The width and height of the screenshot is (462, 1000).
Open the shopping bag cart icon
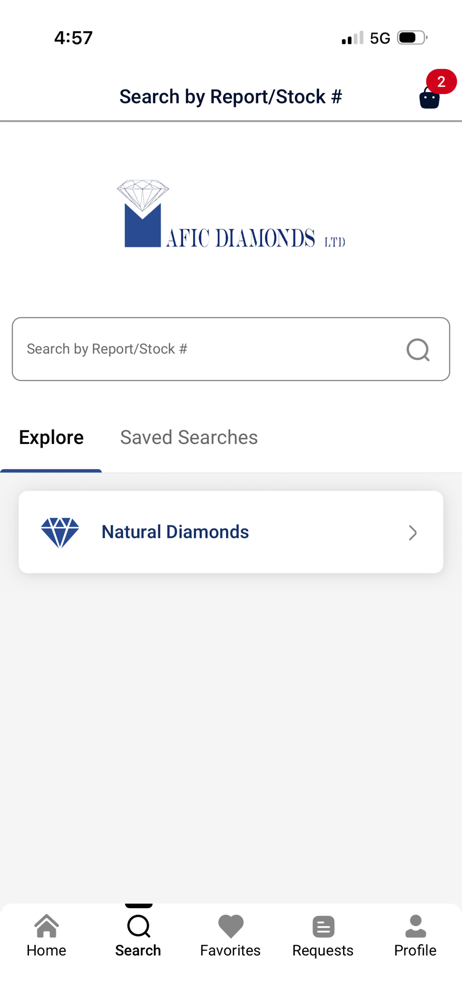pos(429,98)
